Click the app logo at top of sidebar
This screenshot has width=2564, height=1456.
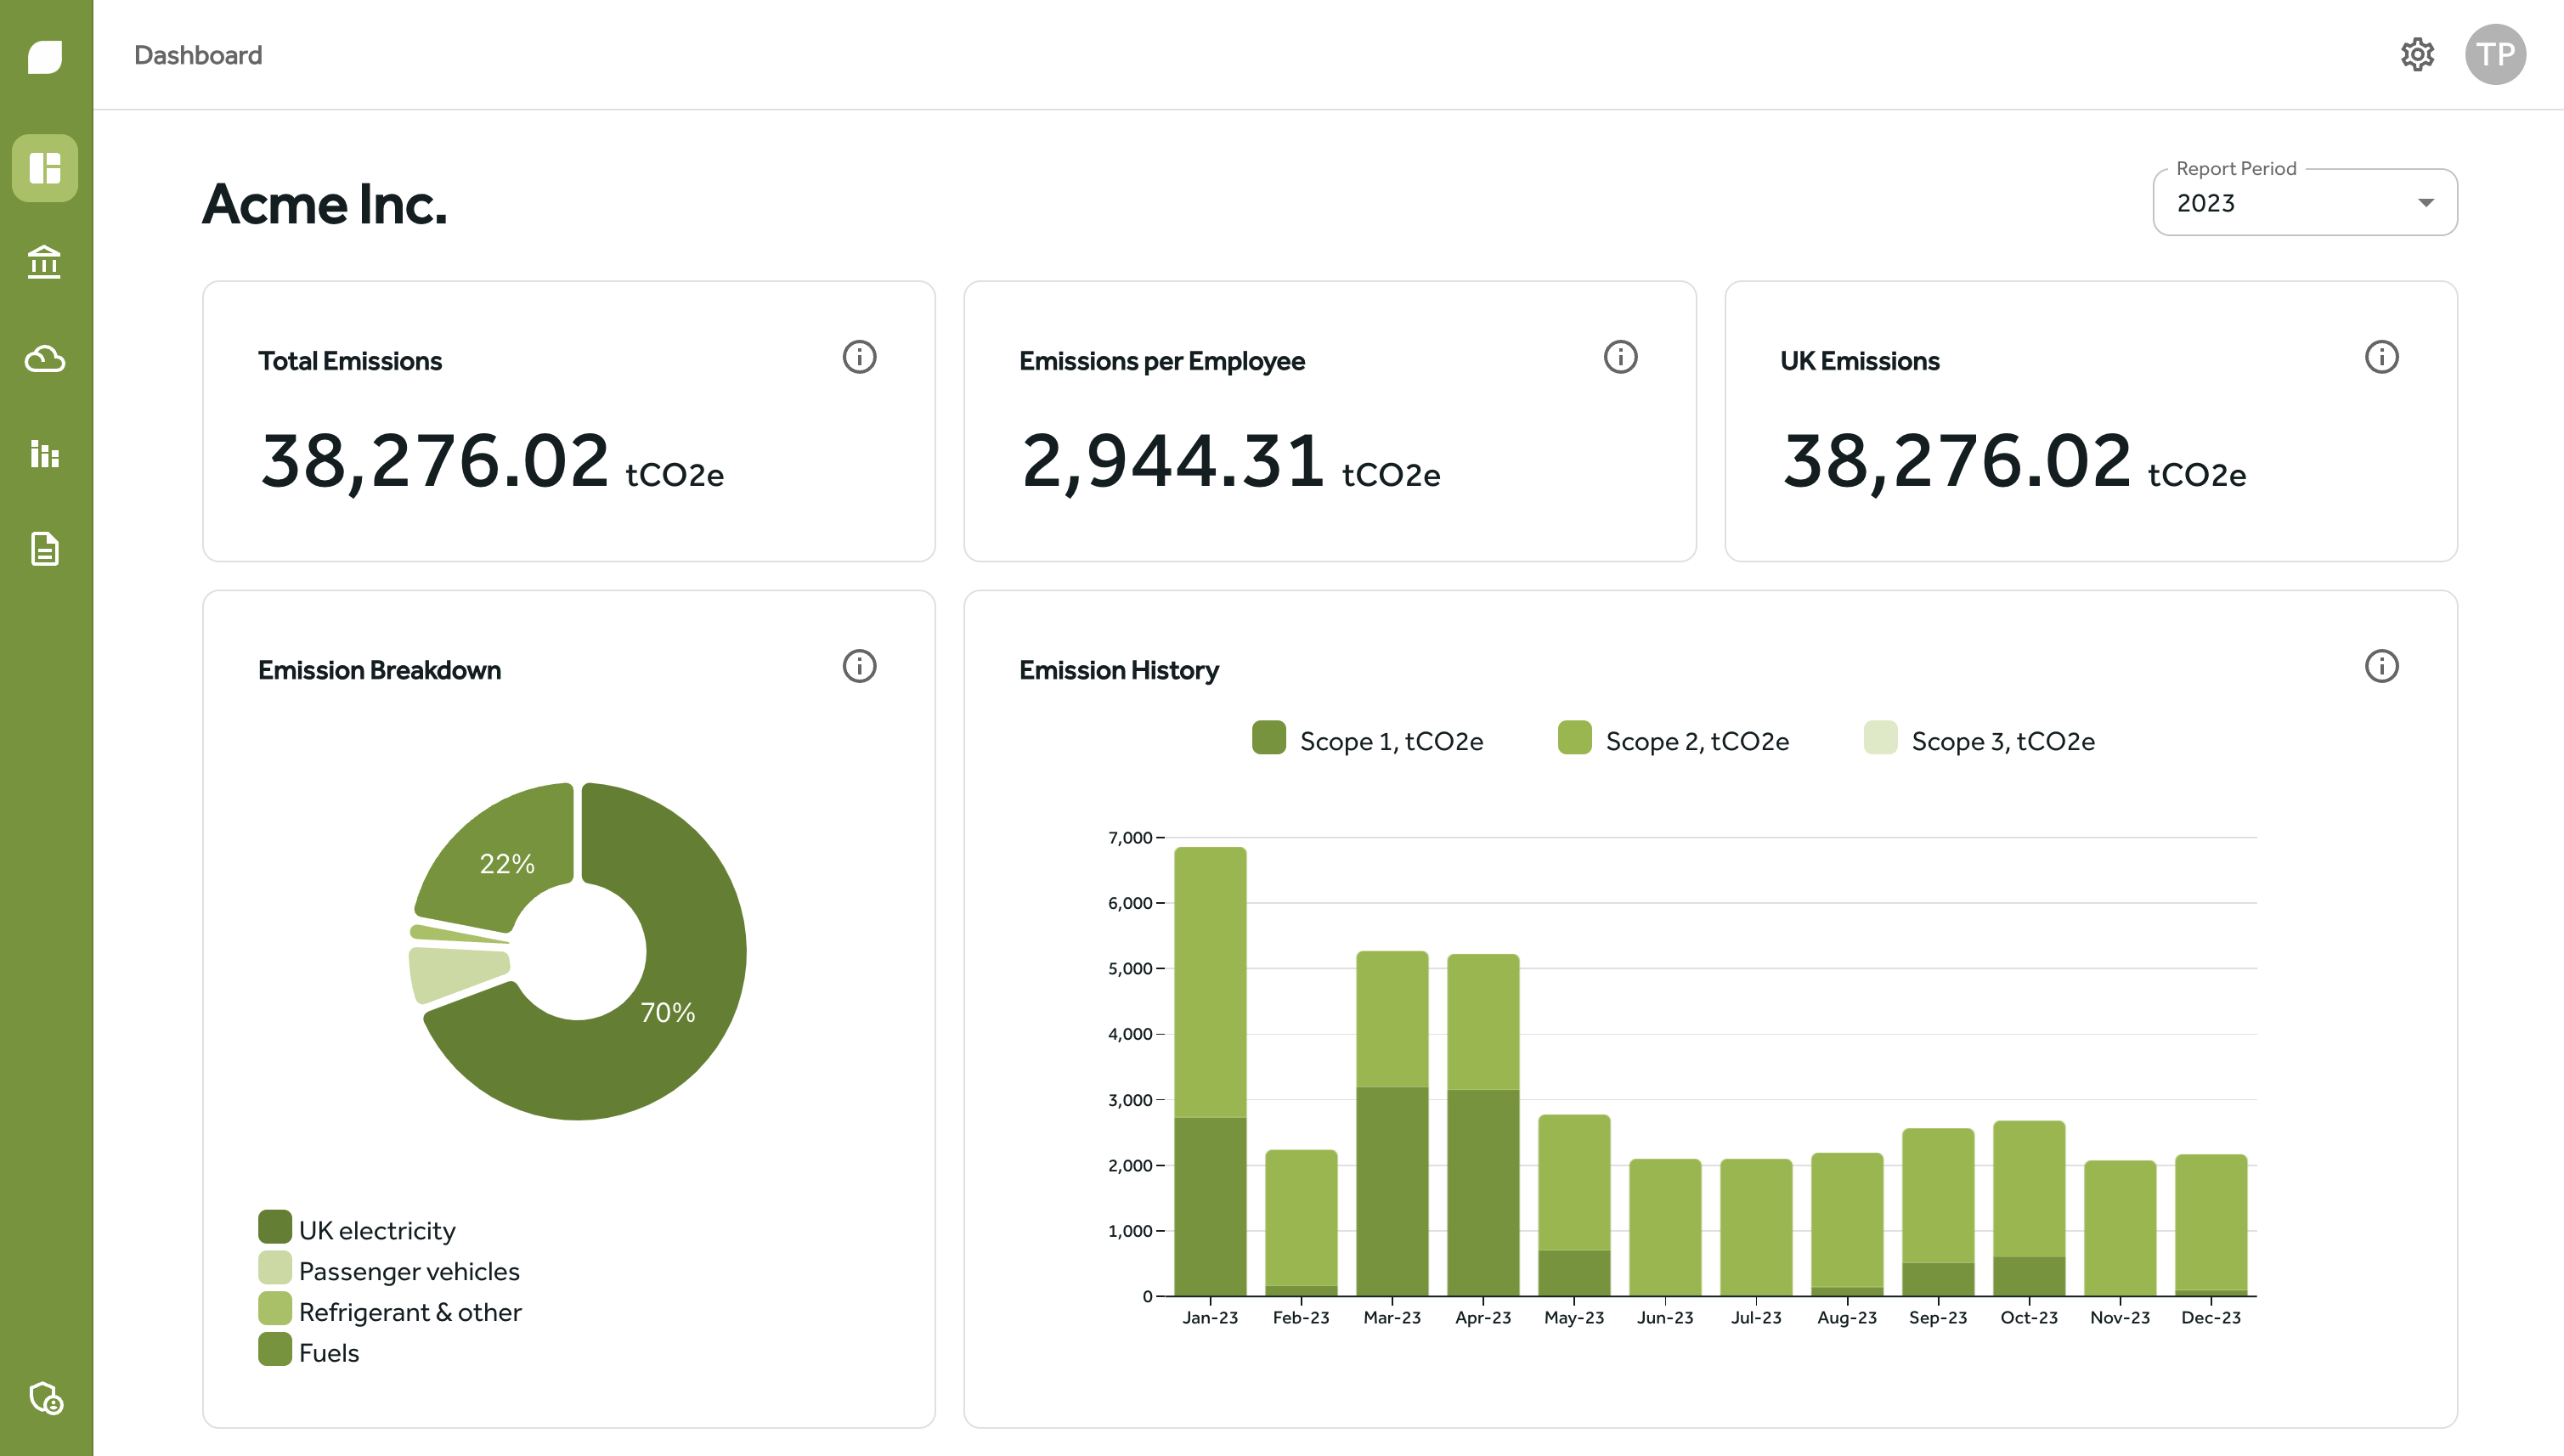(x=45, y=57)
